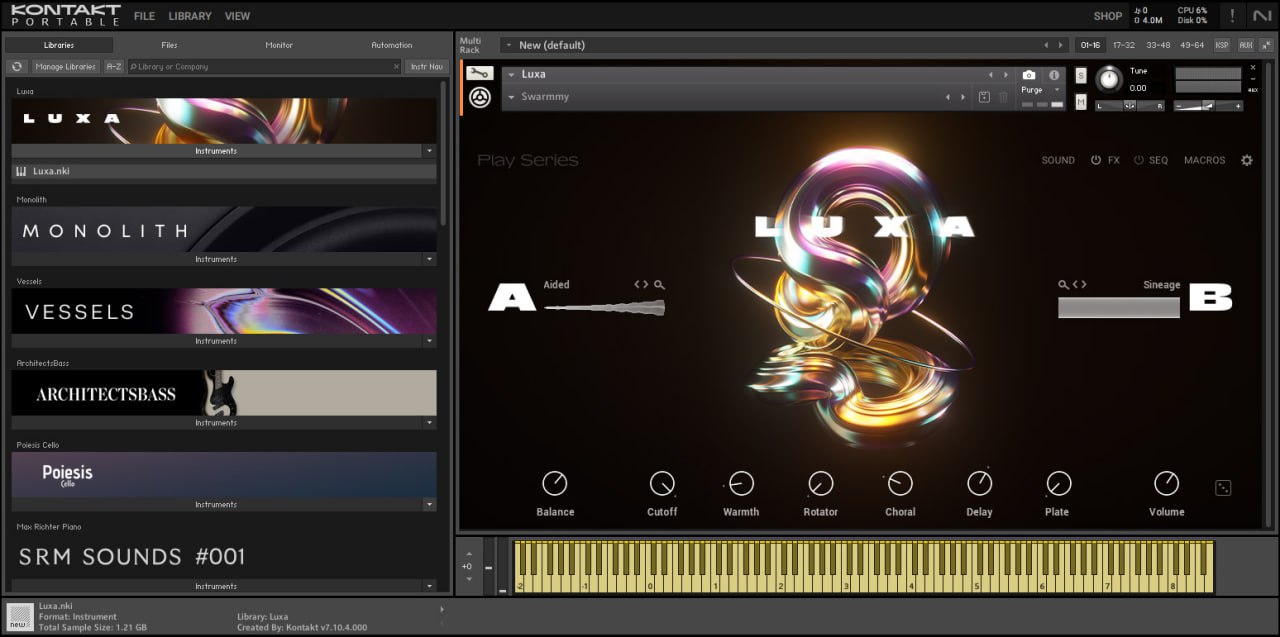
Task: Save the Swarmmy snapshot with disk icon
Action: tap(984, 97)
